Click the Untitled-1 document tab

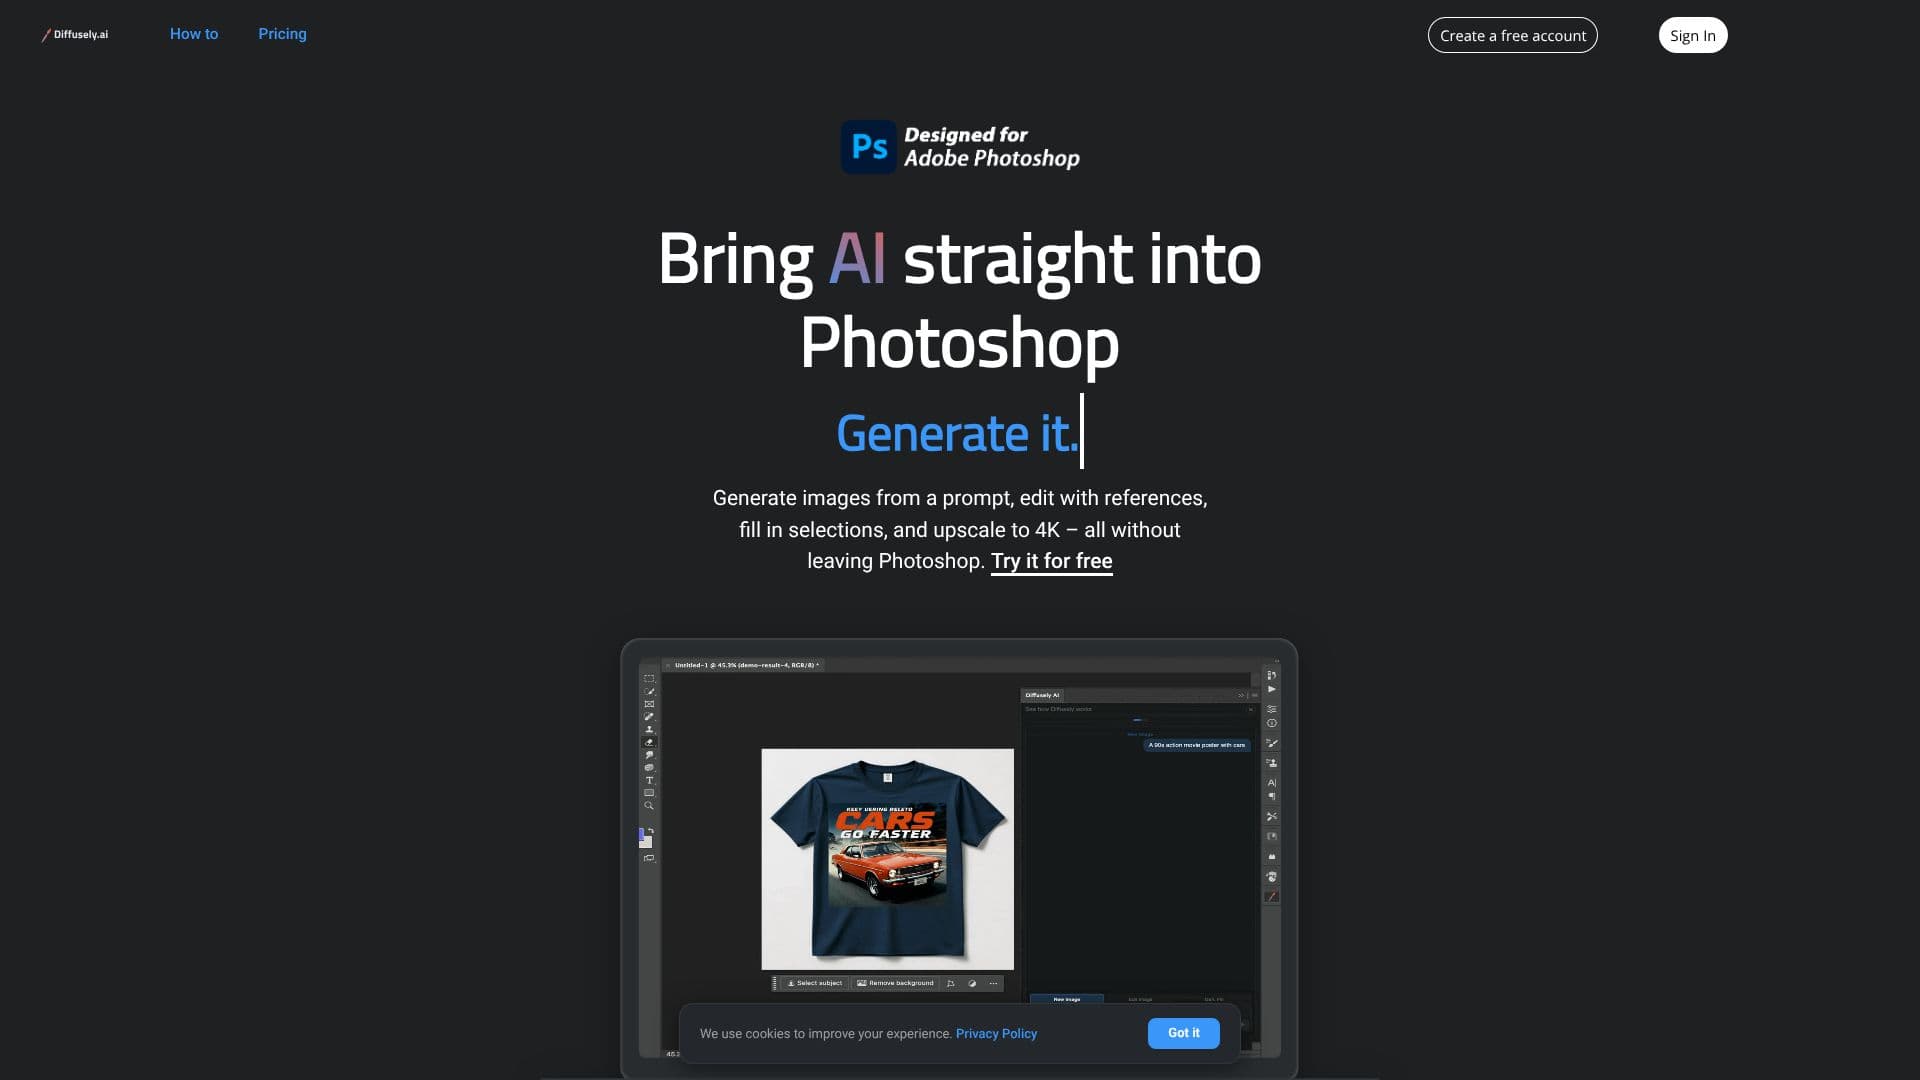(x=746, y=665)
